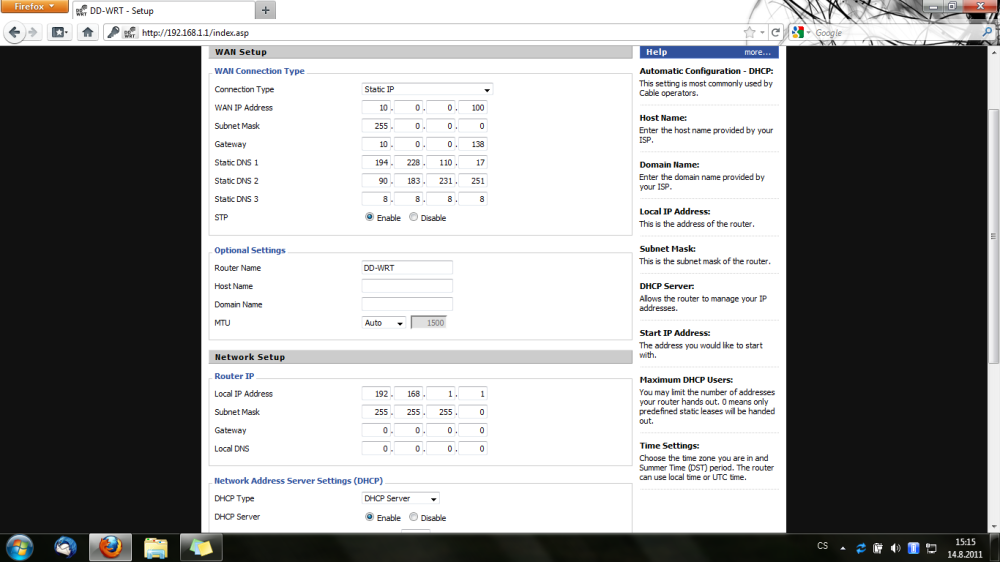Click the Router Name field
This screenshot has height=562, width=1000.
[x=407, y=268]
